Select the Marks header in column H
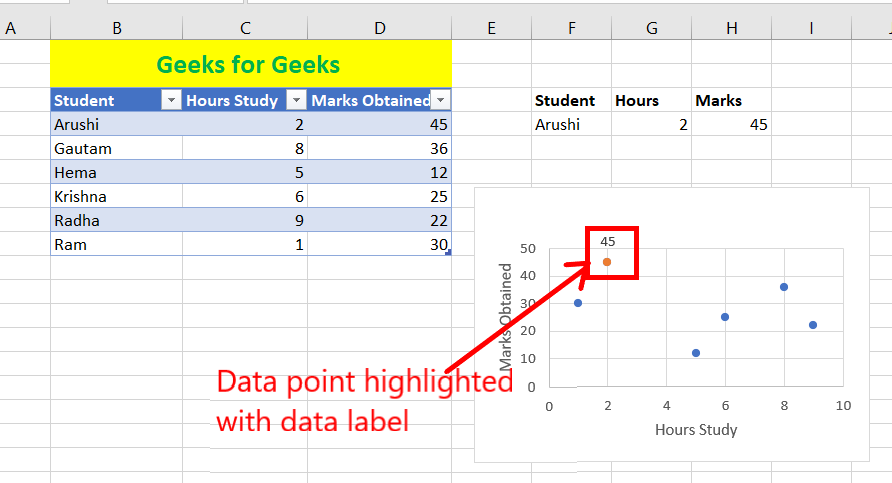 [732, 100]
